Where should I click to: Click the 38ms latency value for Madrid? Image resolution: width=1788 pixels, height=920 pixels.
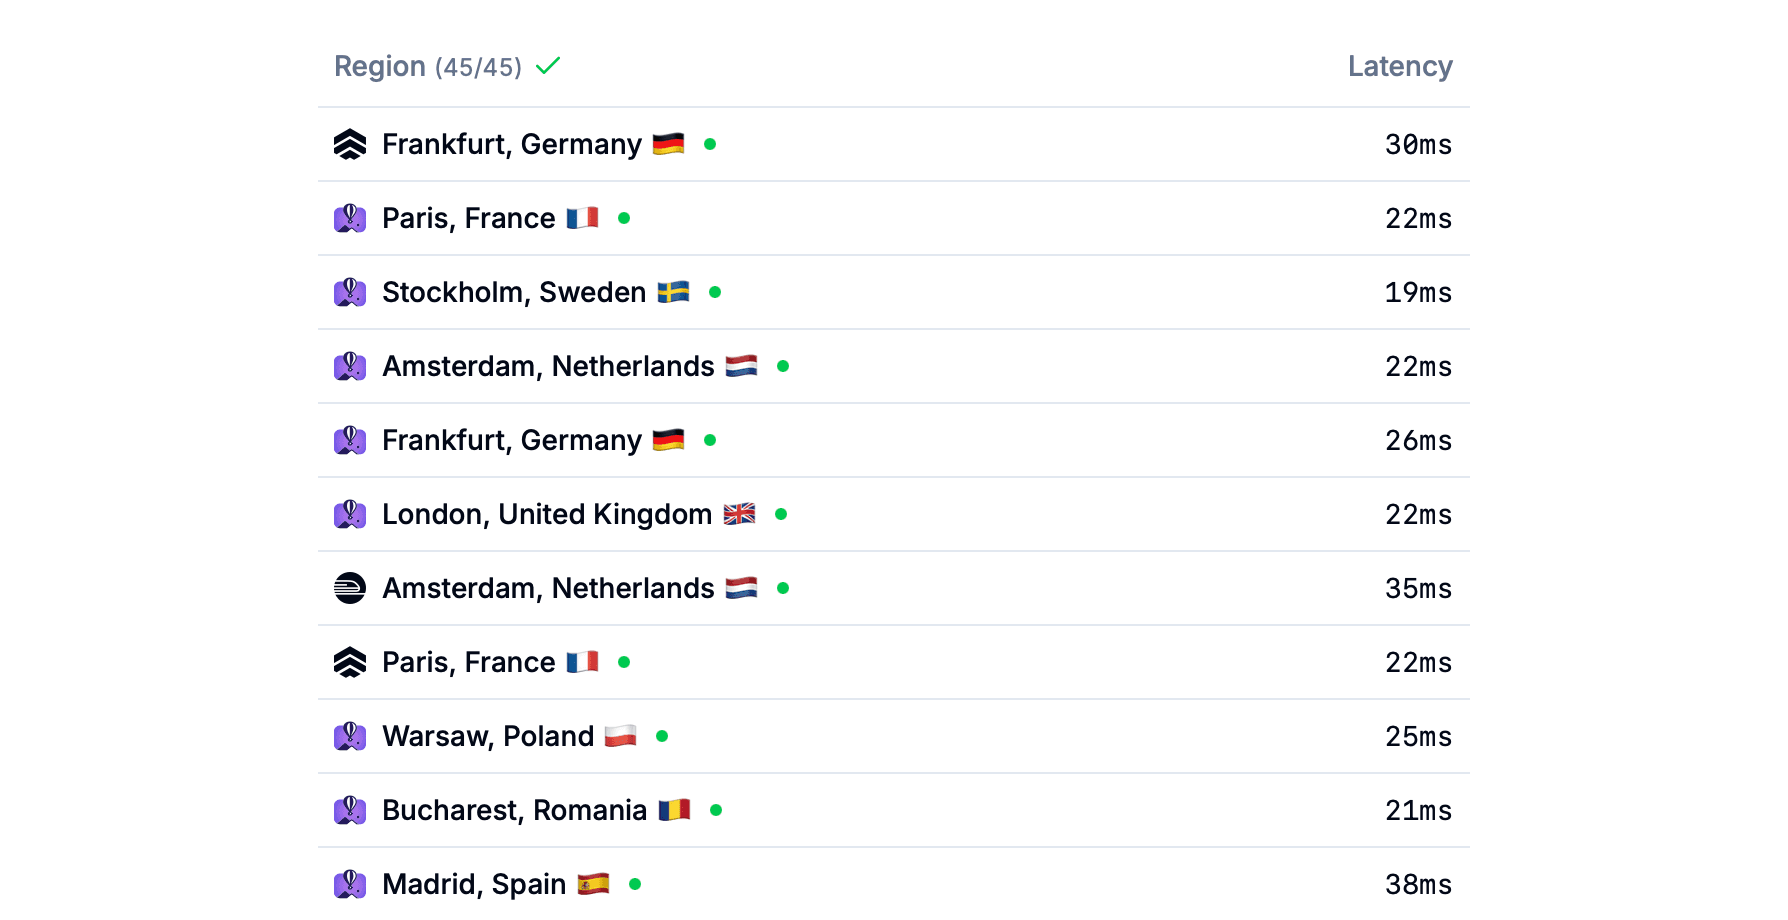1418,884
